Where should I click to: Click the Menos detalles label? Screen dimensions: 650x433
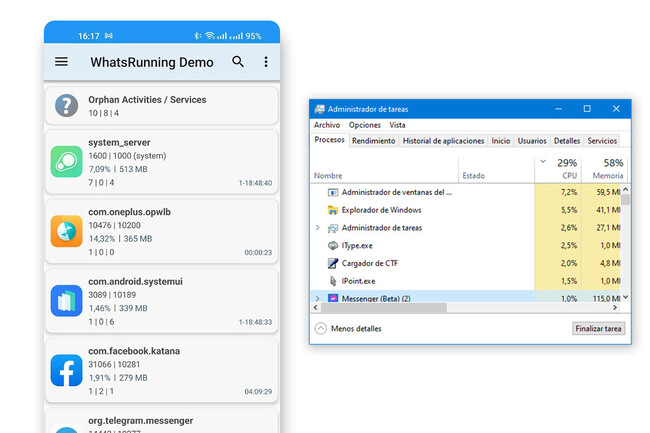pyautogui.click(x=356, y=329)
